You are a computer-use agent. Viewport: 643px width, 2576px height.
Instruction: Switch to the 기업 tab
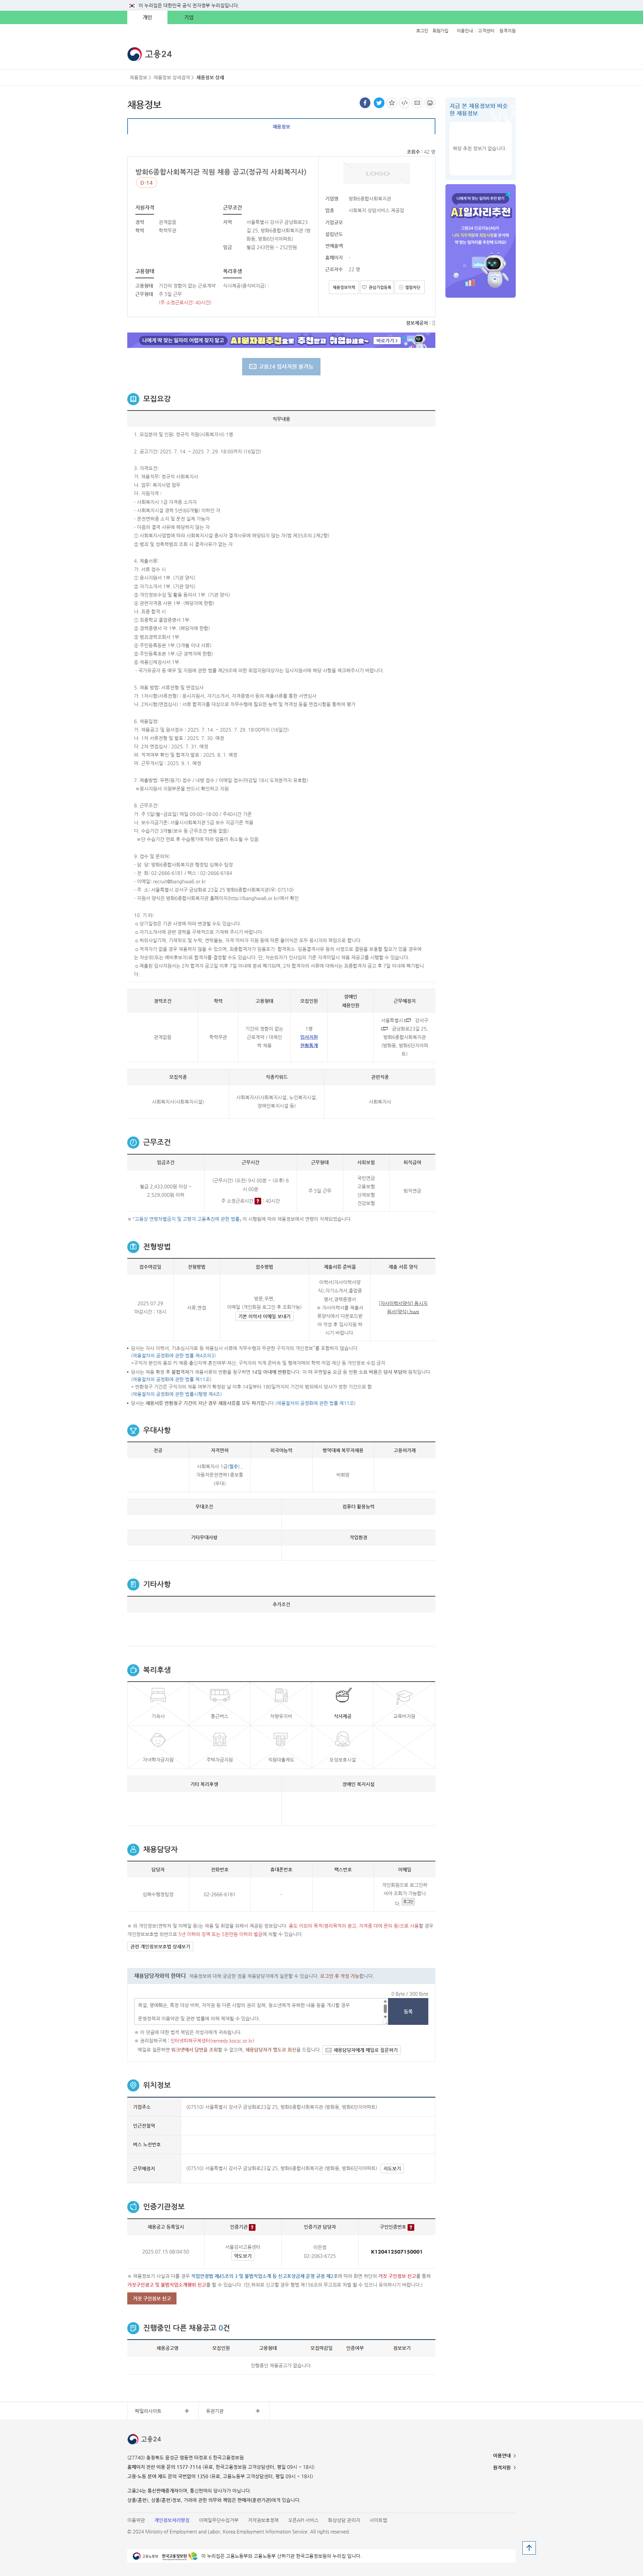point(189,17)
